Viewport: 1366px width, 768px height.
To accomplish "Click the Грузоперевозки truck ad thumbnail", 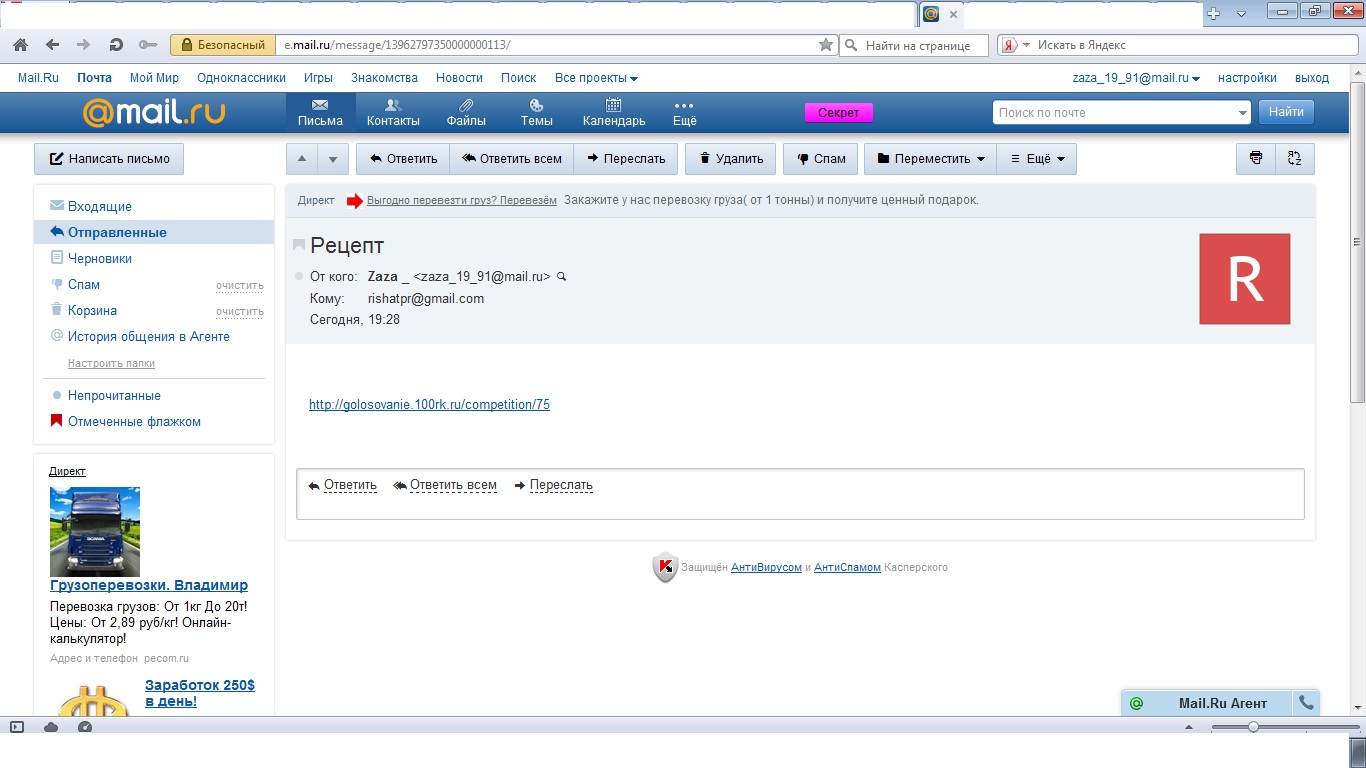I will coord(95,532).
